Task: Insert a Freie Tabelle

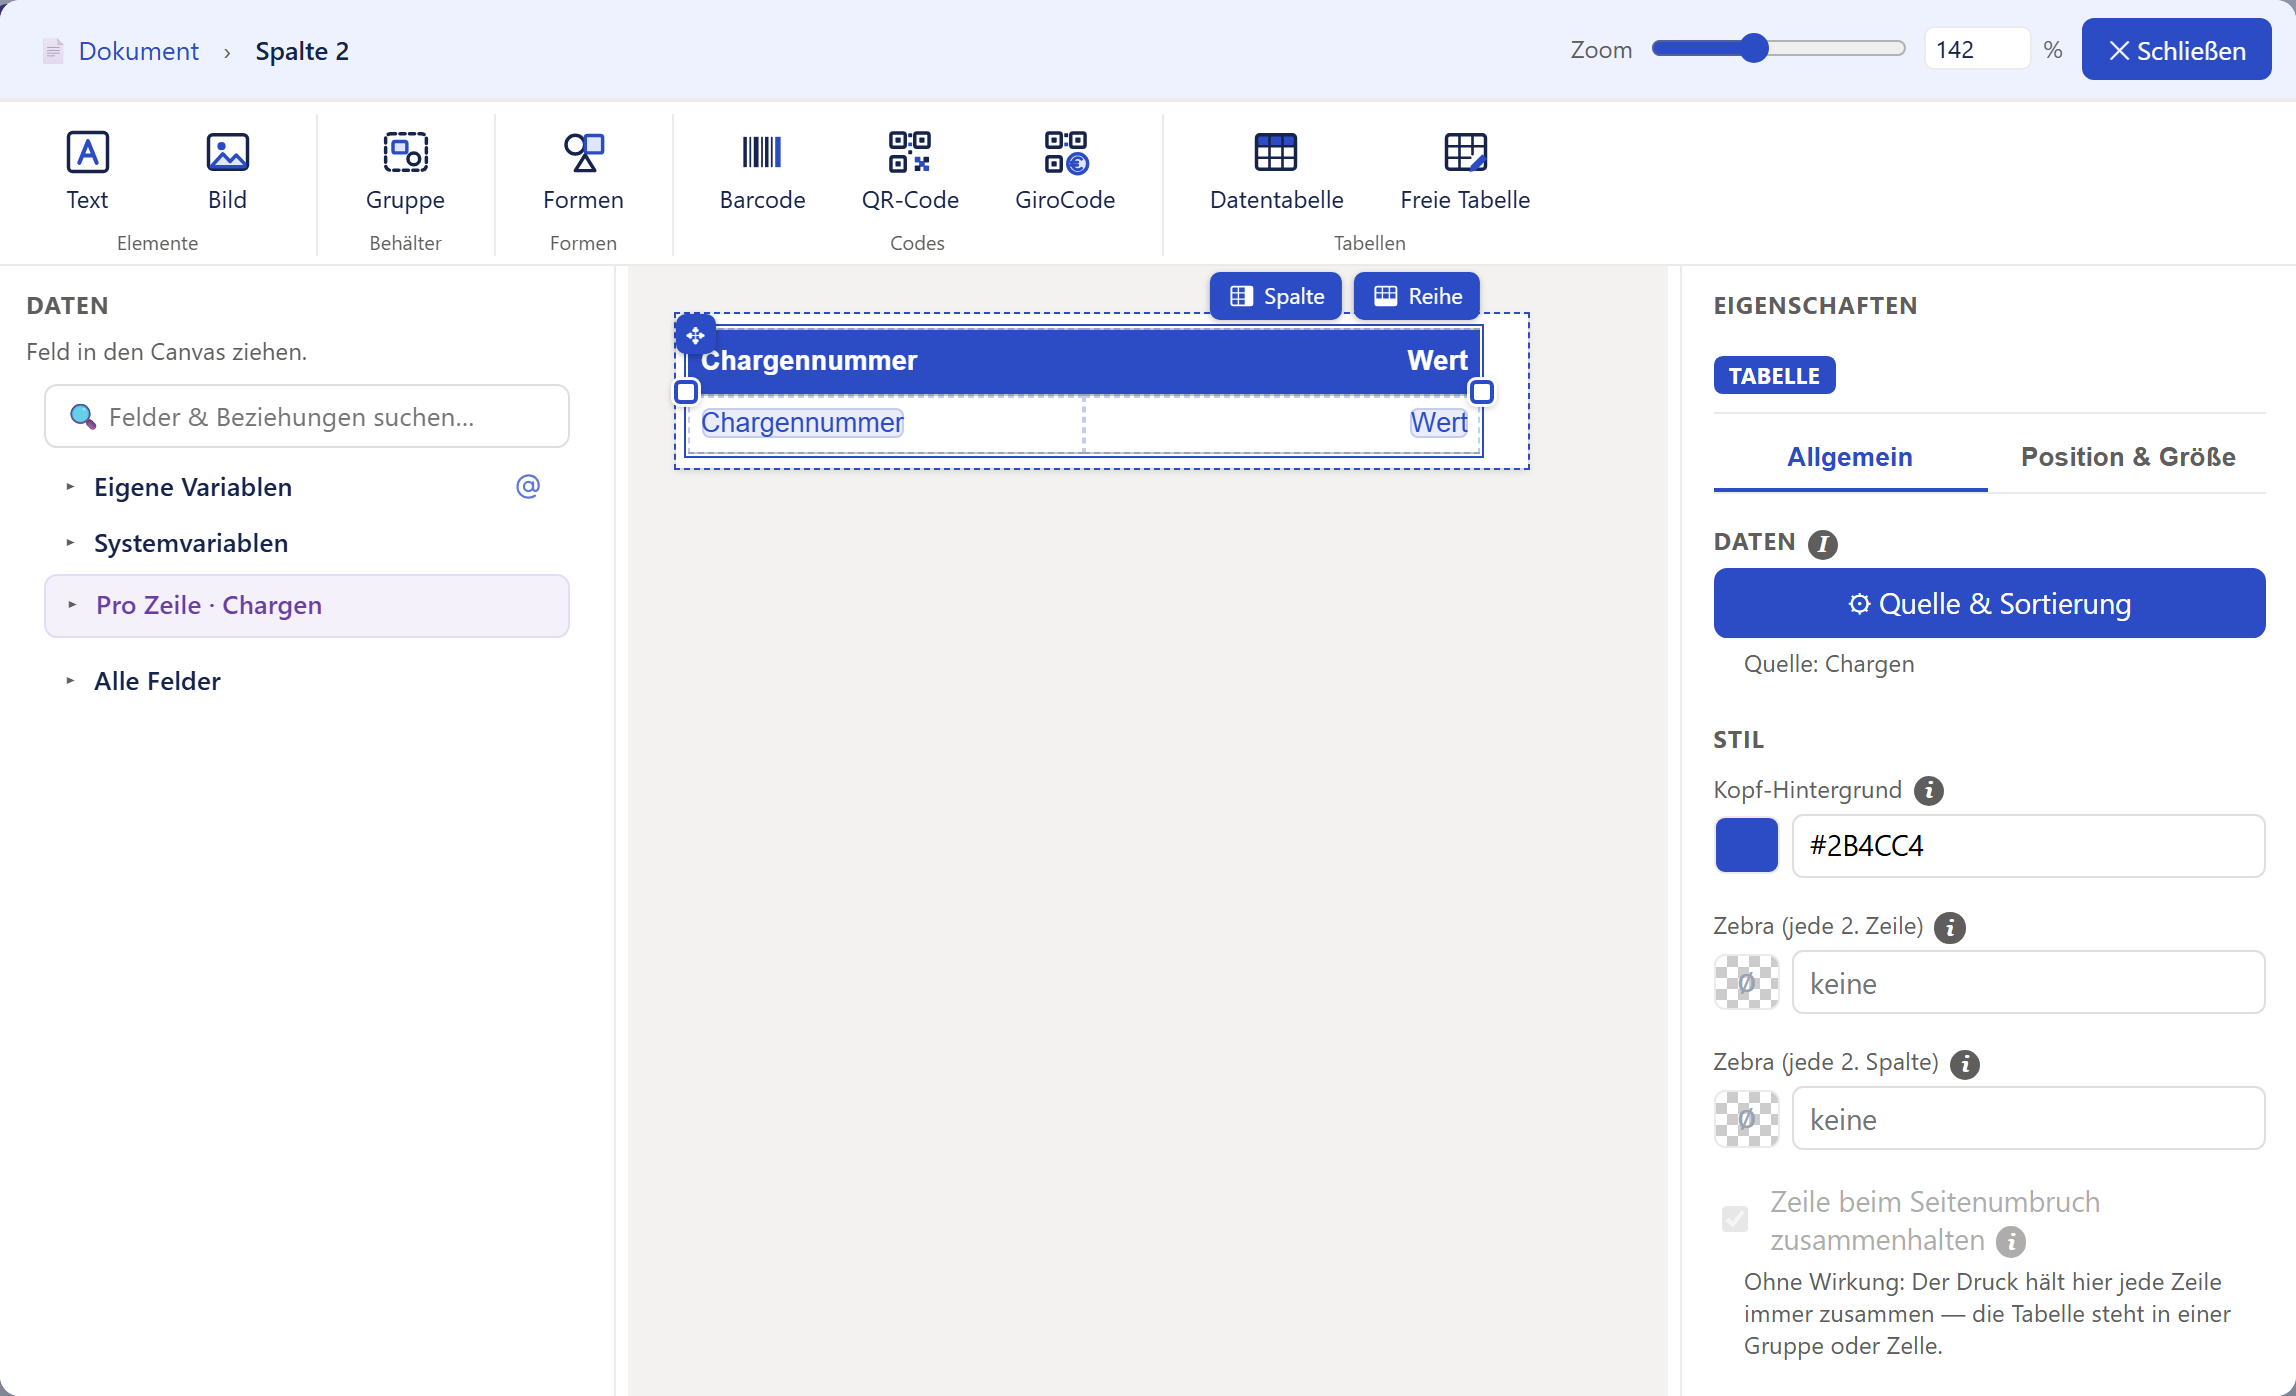Action: (1465, 171)
